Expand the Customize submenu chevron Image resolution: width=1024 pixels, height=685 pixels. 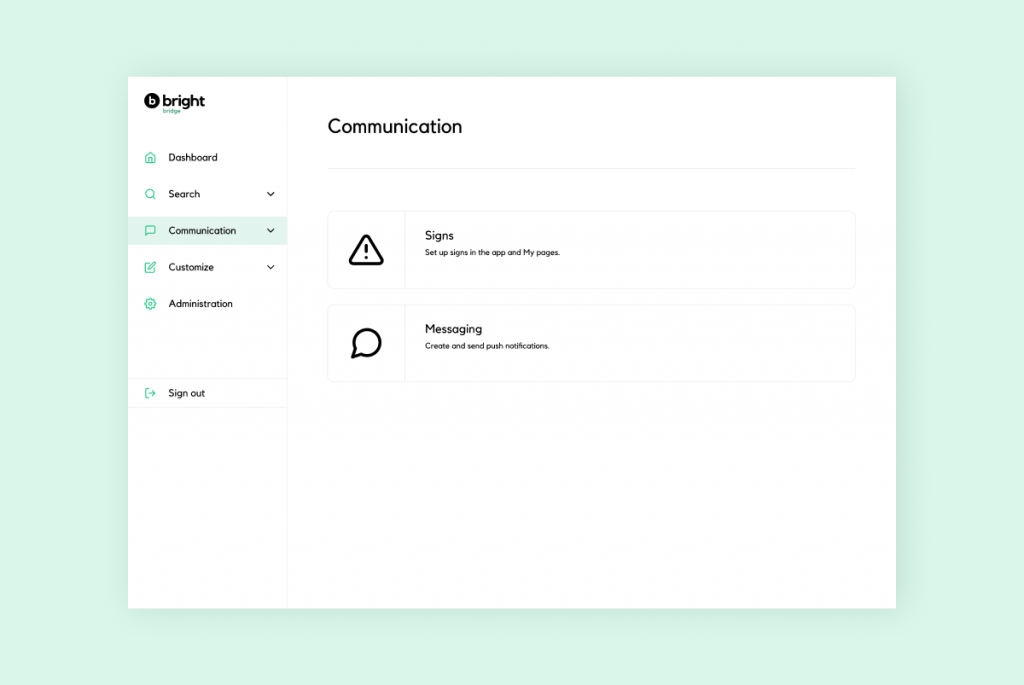[x=270, y=267]
